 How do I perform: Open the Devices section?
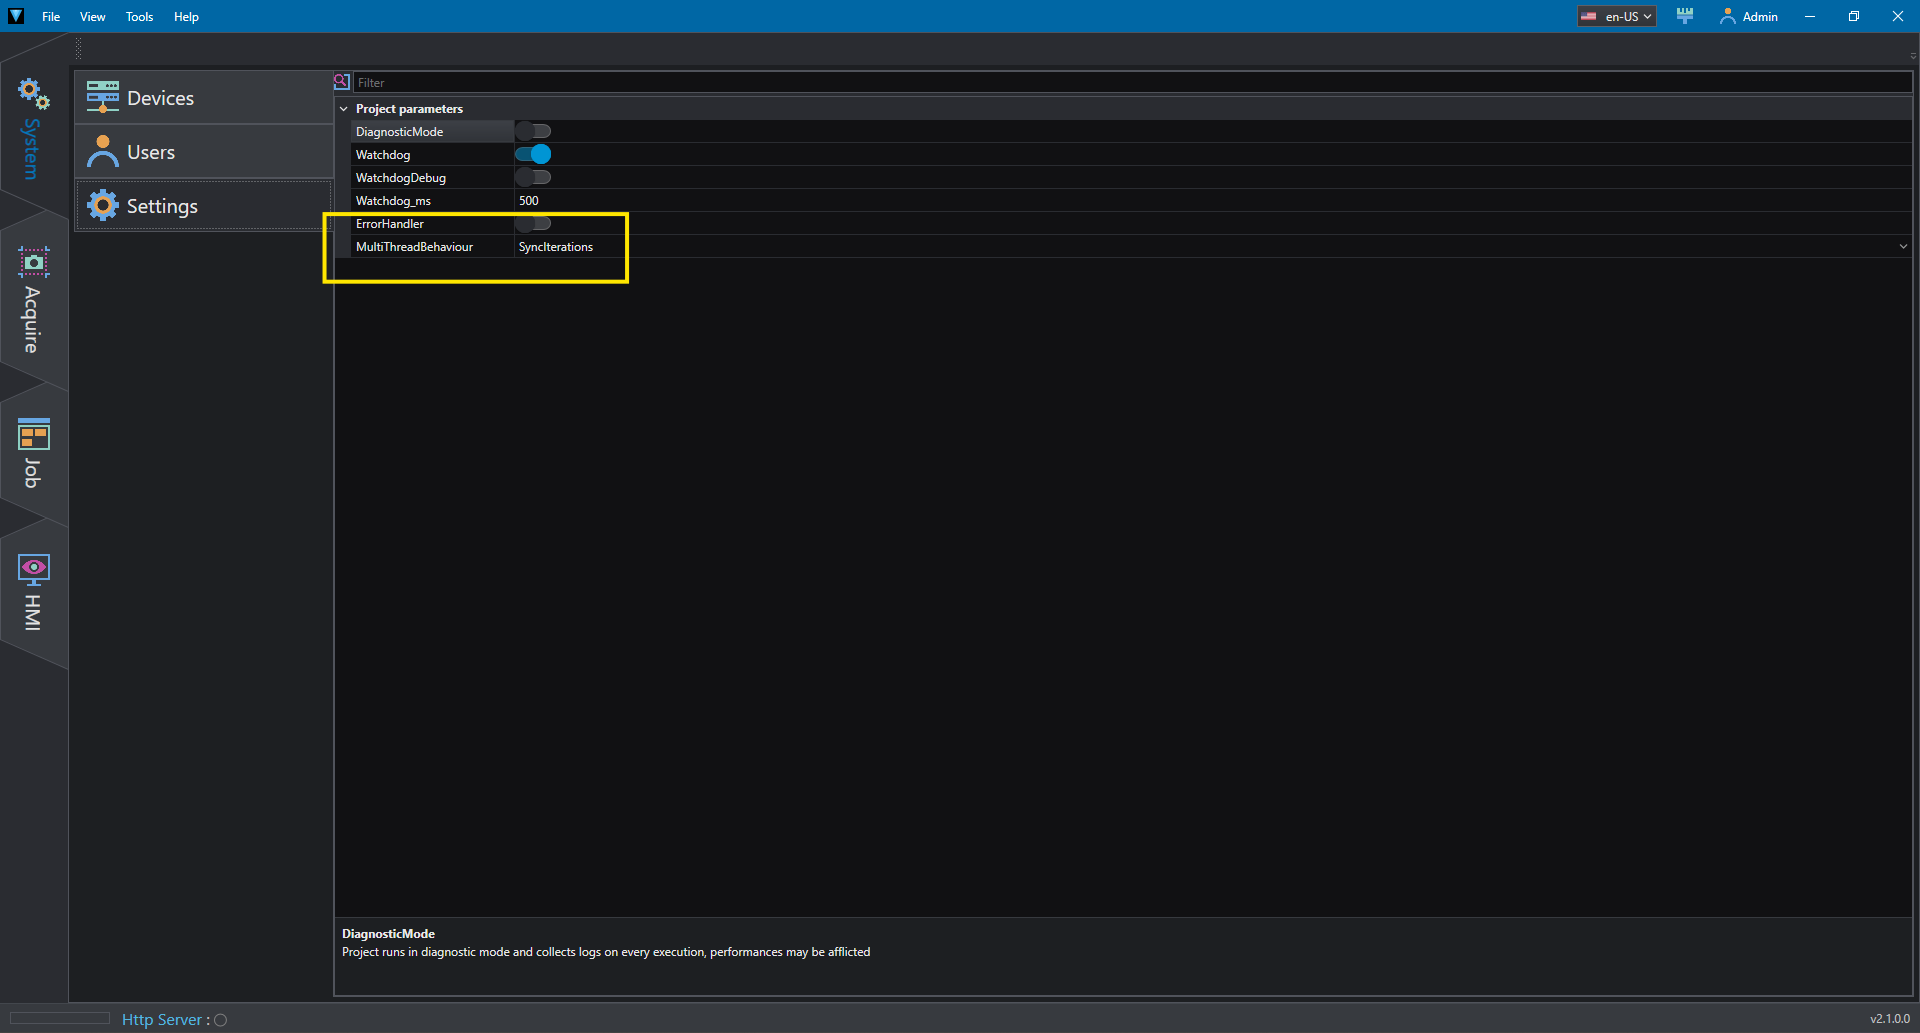click(x=204, y=98)
